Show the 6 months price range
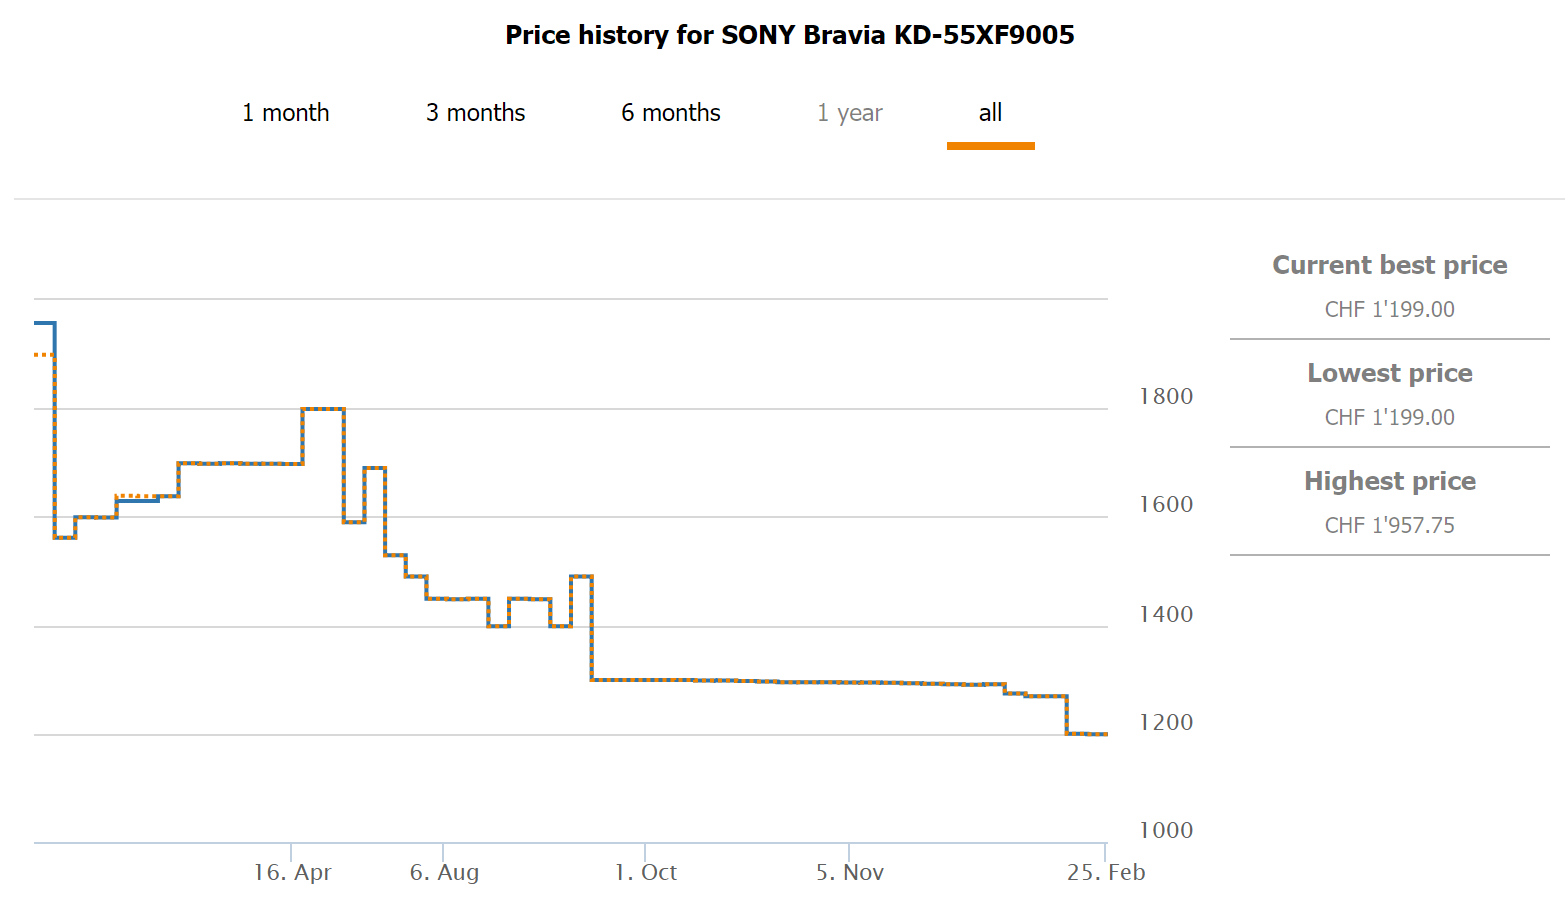 click(670, 113)
